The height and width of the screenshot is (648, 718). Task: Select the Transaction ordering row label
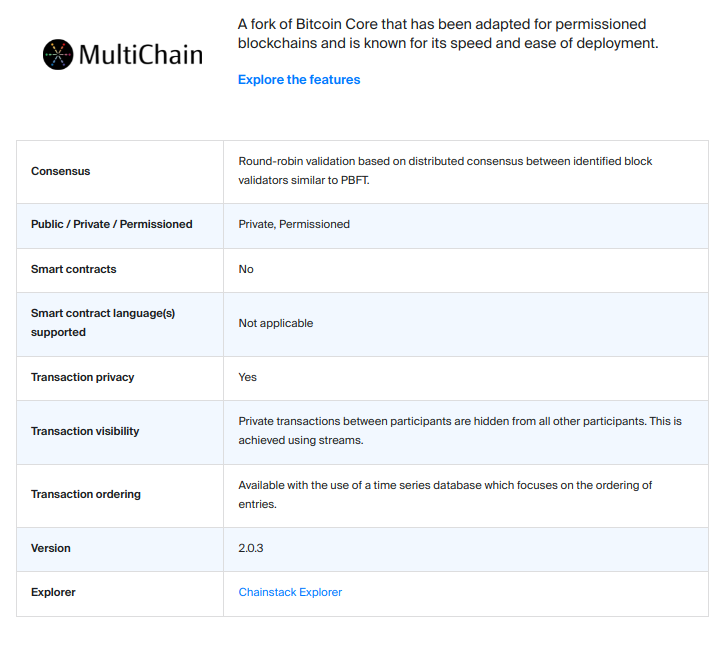(x=85, y=494)
